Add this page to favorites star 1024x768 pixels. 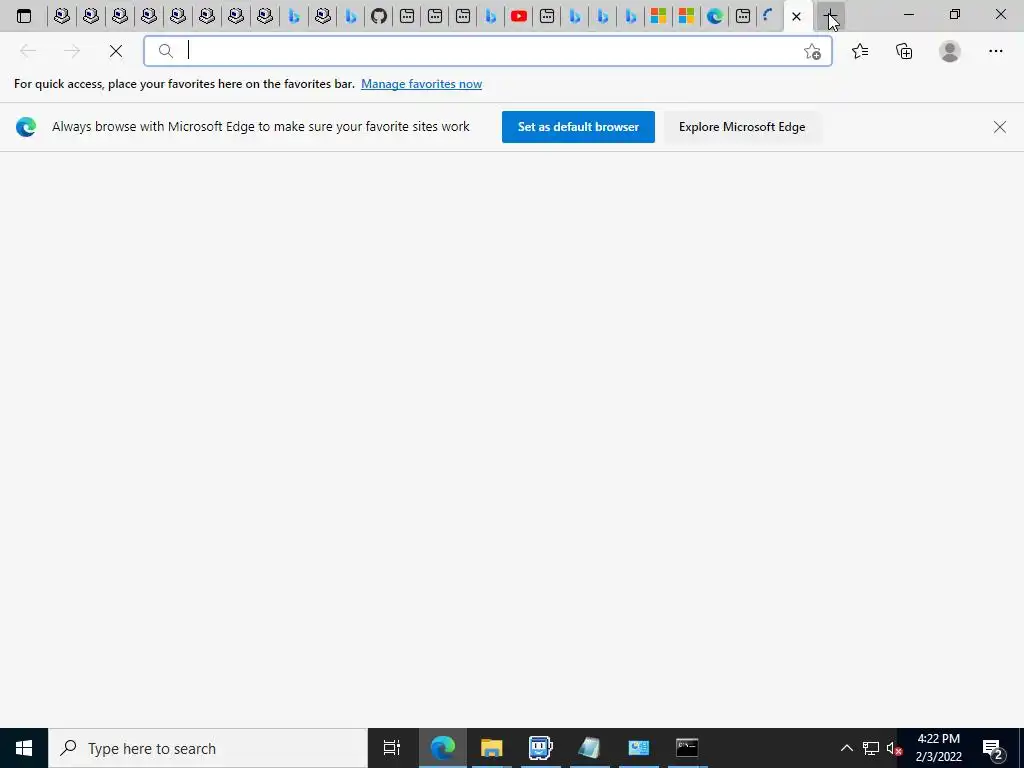(x=812, y=51)
